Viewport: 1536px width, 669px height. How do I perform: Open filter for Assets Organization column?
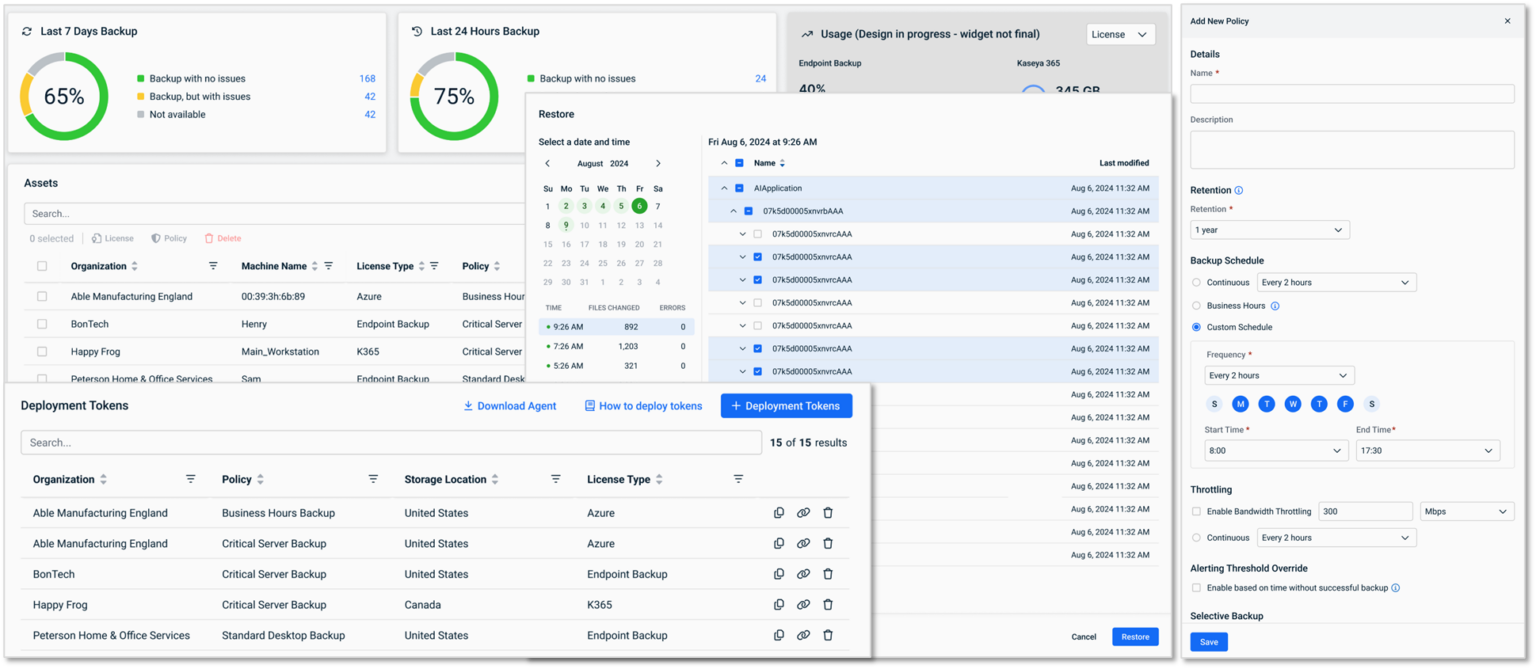[213, 266]
